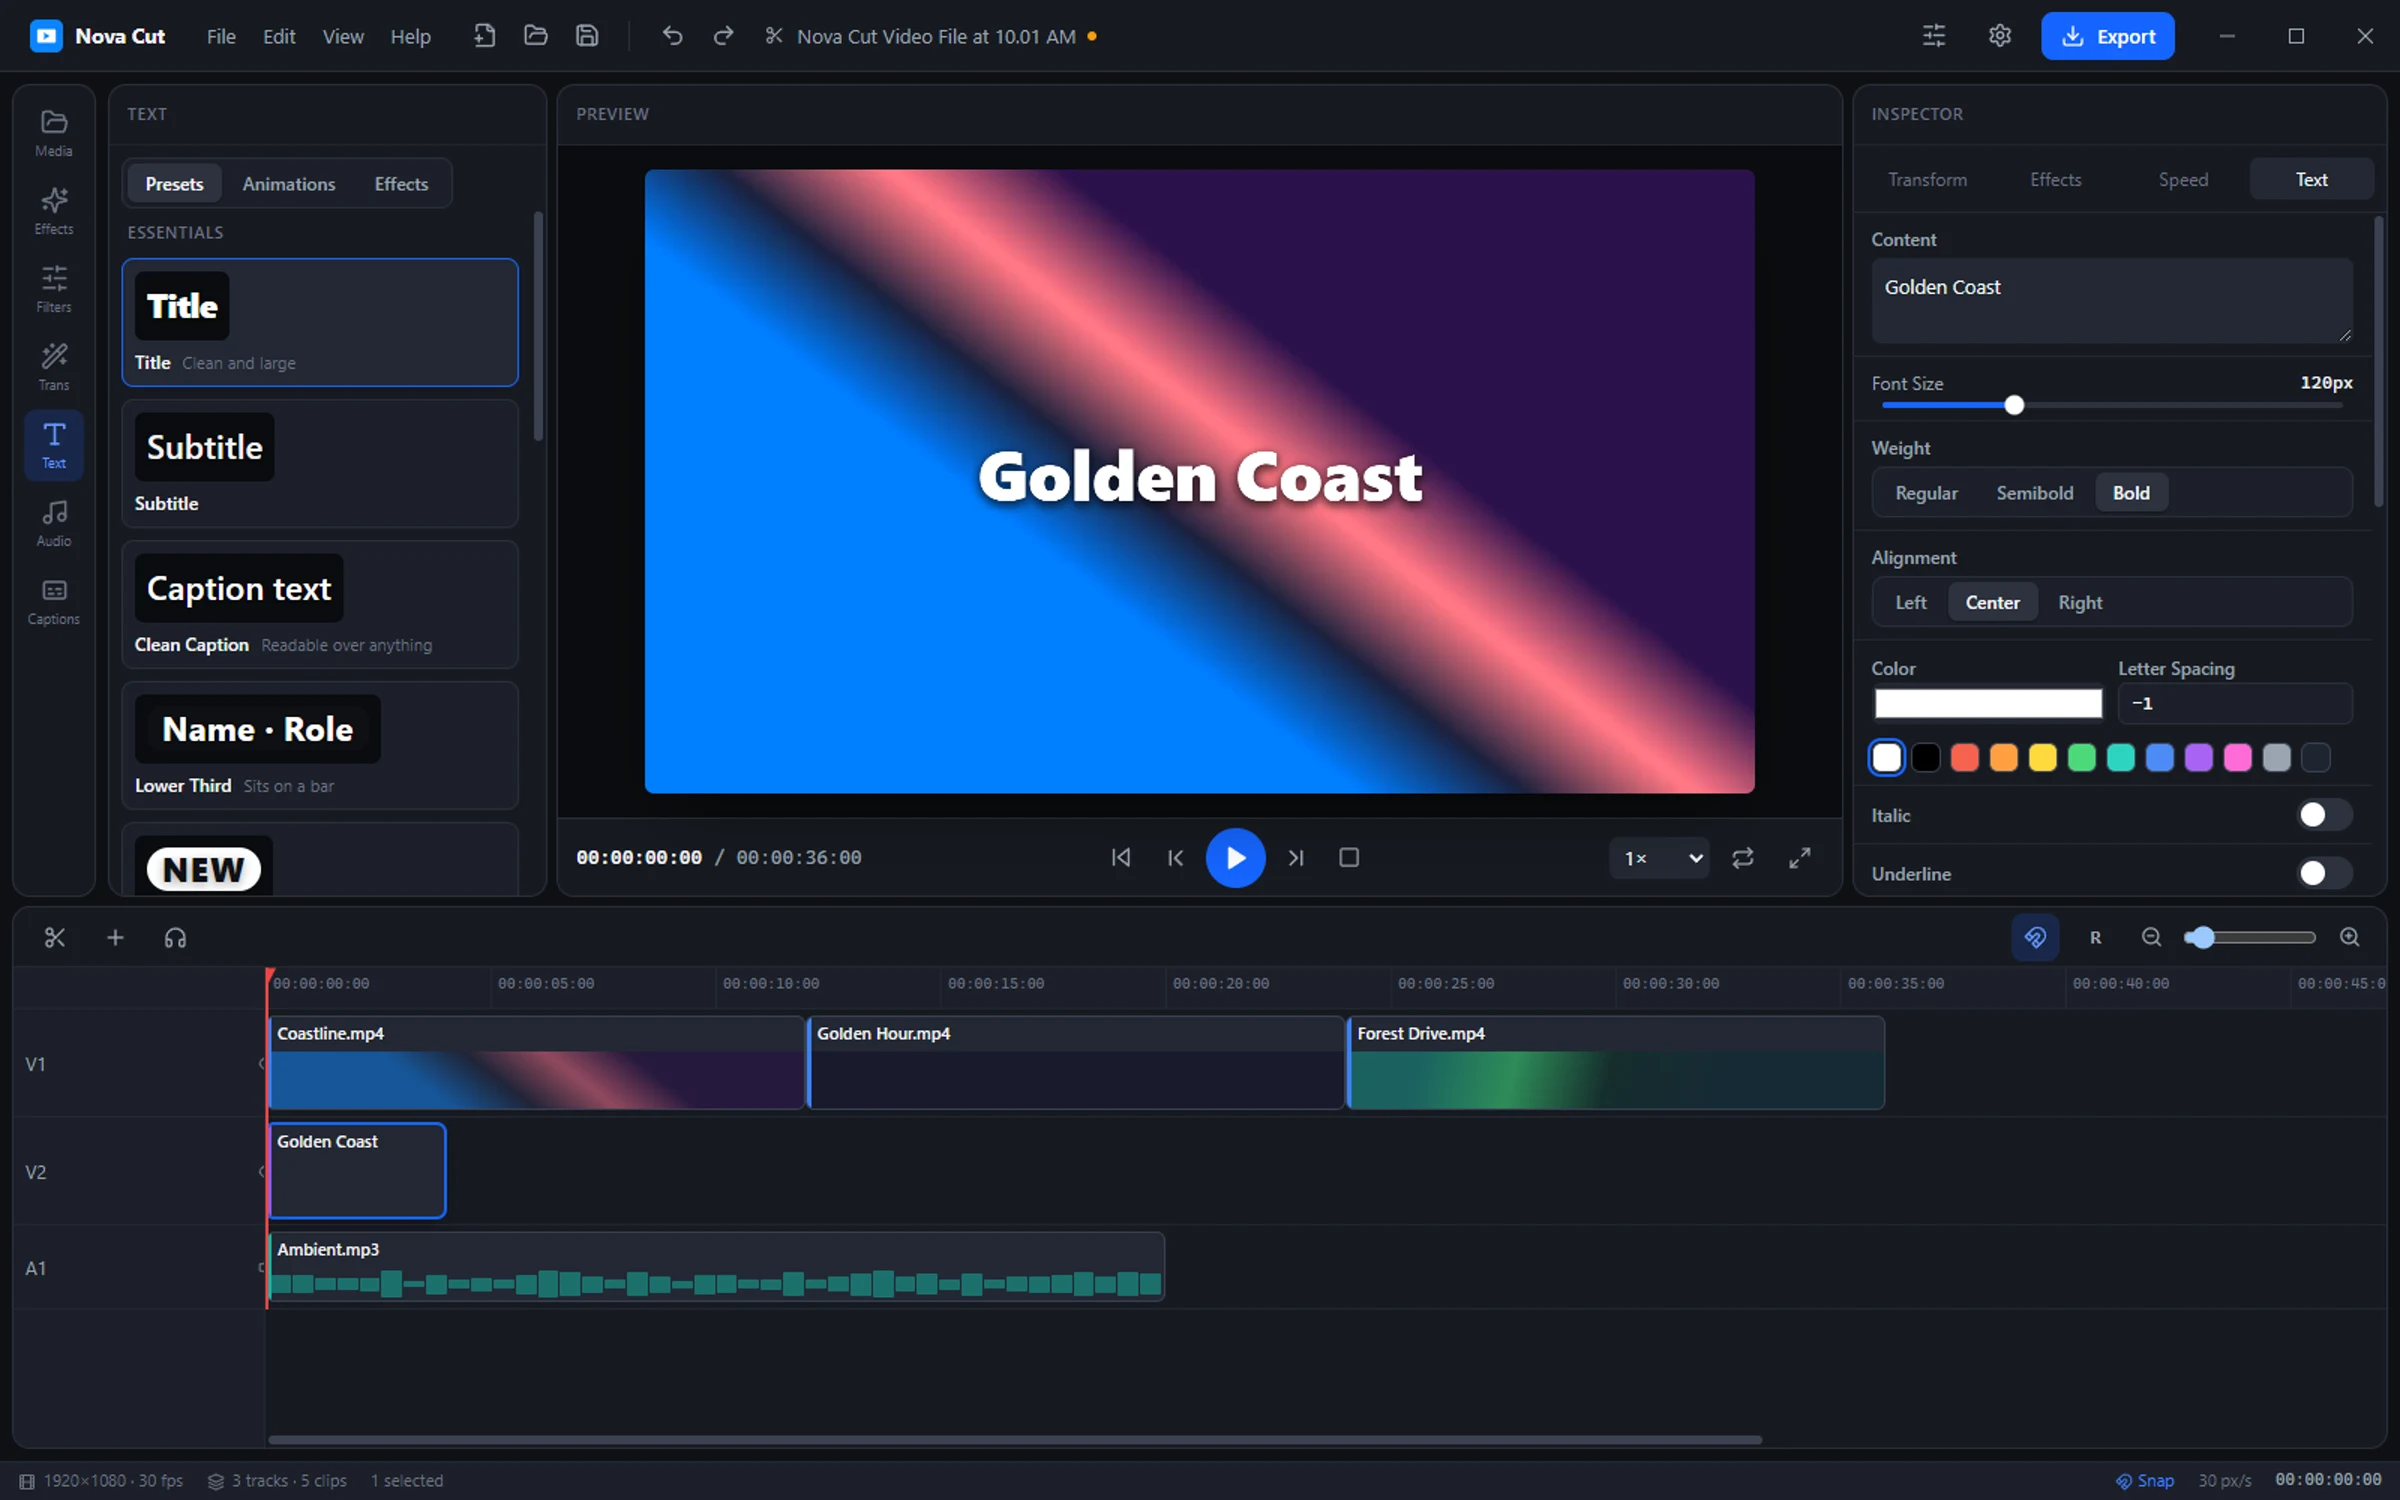Open the settings gear icon
2400x1500 pixels.
(x=1999, y=36)
